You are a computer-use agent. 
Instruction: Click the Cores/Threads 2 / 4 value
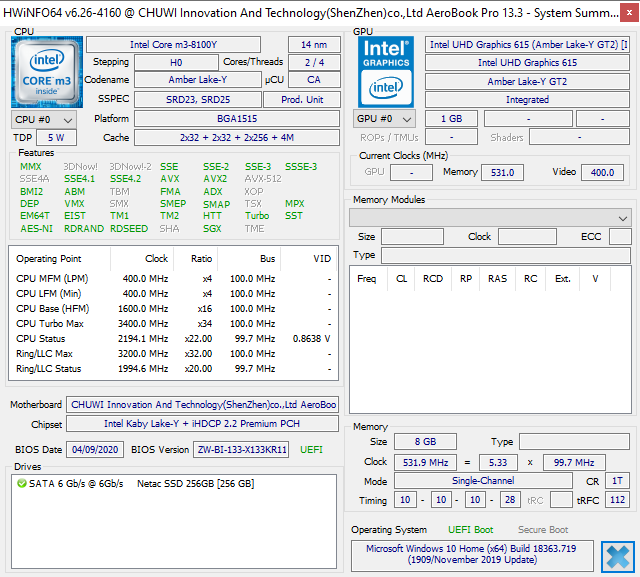[x=314, y=62]
